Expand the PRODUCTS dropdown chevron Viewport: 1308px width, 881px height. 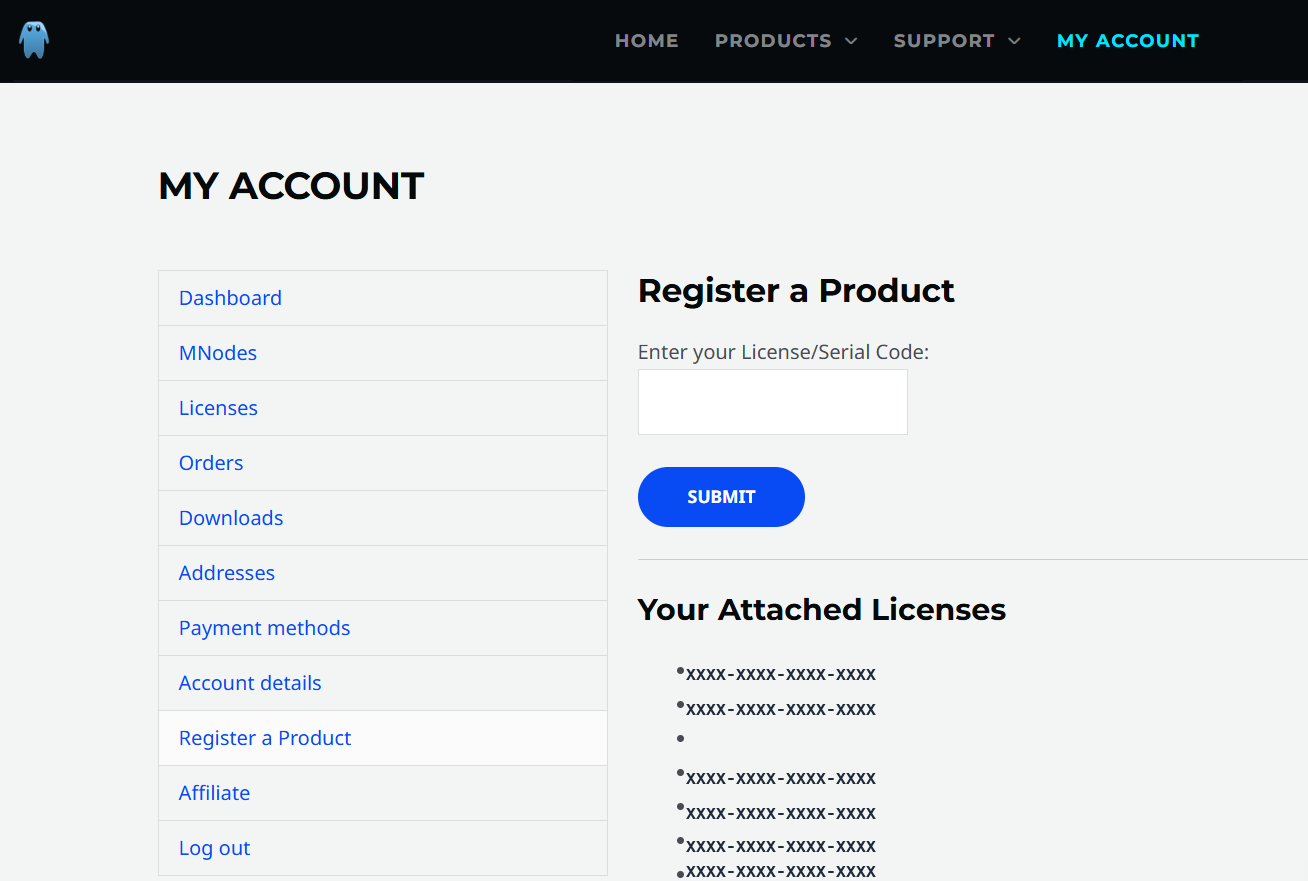851,41
